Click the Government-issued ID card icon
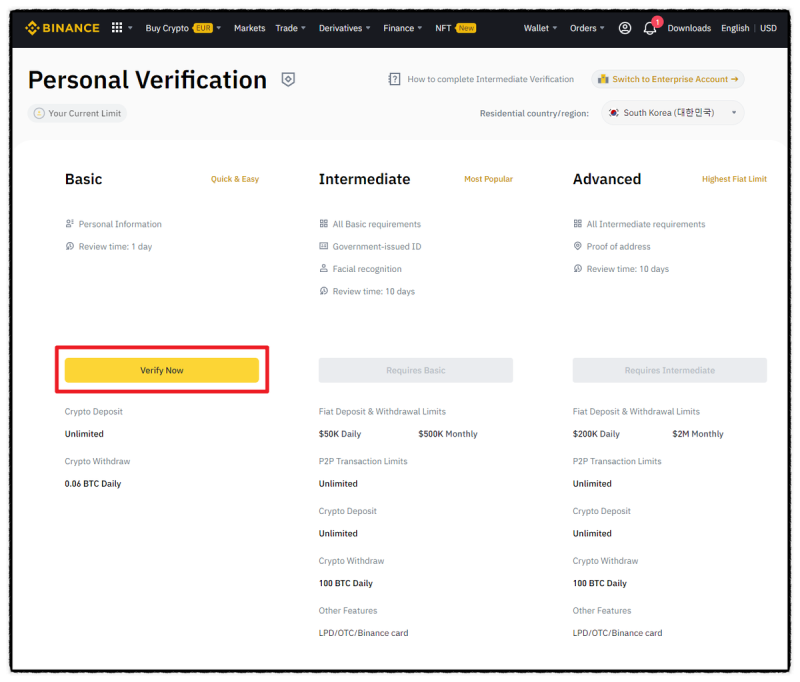This screenshot has width=800, height=682. [323, 246]
